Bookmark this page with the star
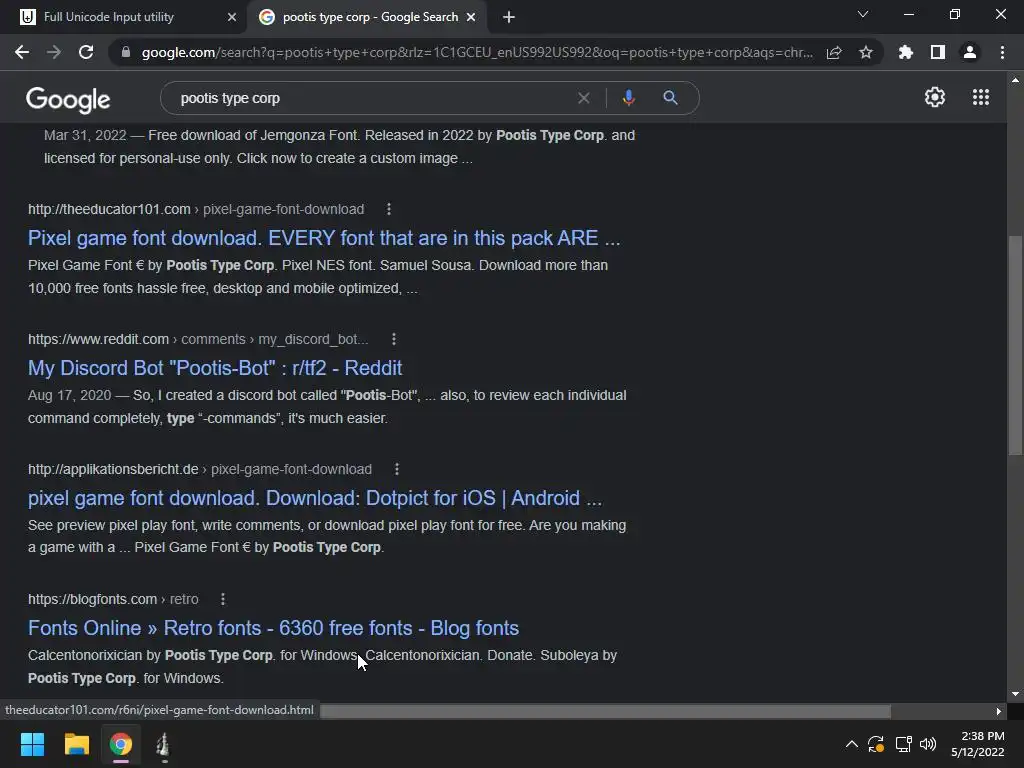 point(866,52)
